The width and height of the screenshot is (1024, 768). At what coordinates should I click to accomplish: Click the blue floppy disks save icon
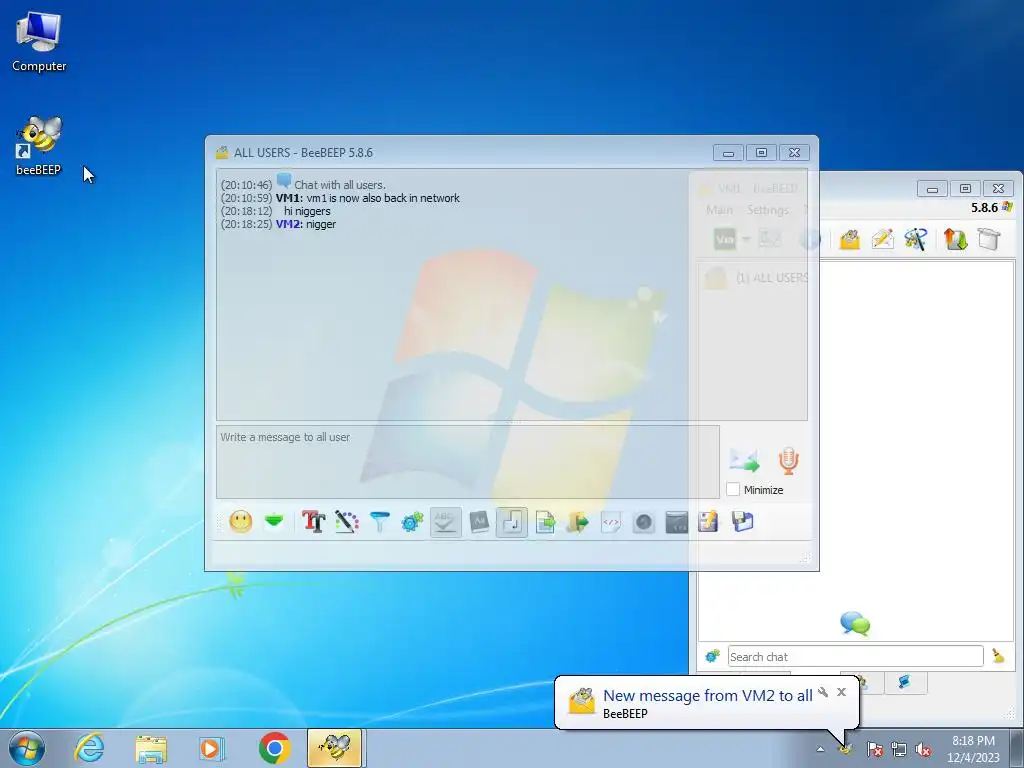[743, 522]
